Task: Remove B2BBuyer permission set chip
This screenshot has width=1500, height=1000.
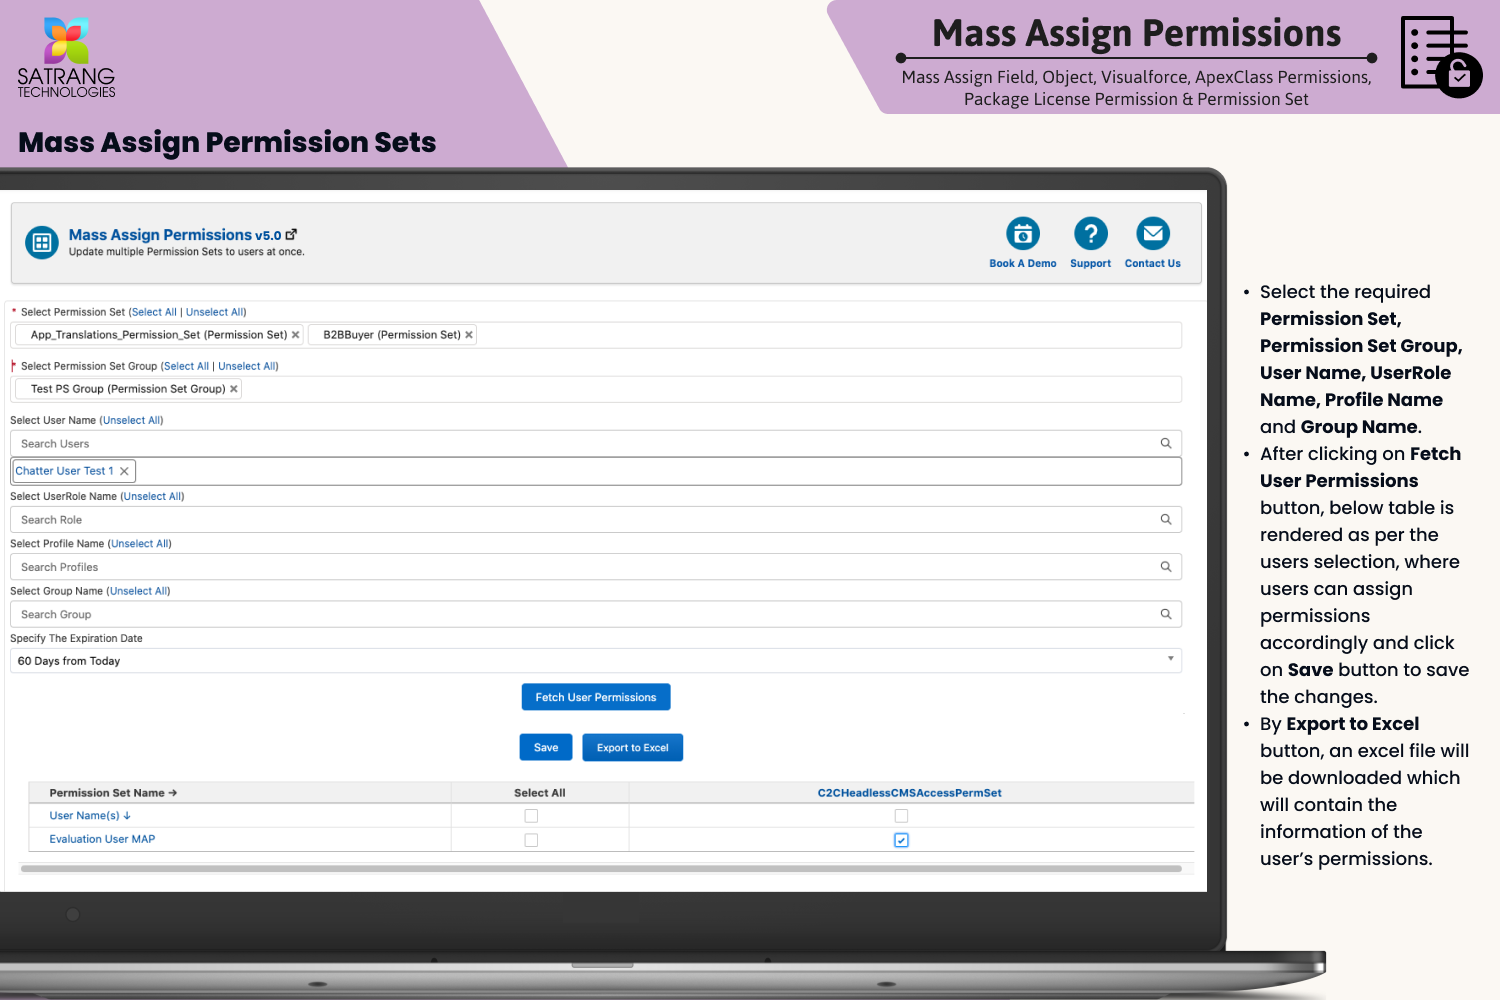Action: click(469, 335)
